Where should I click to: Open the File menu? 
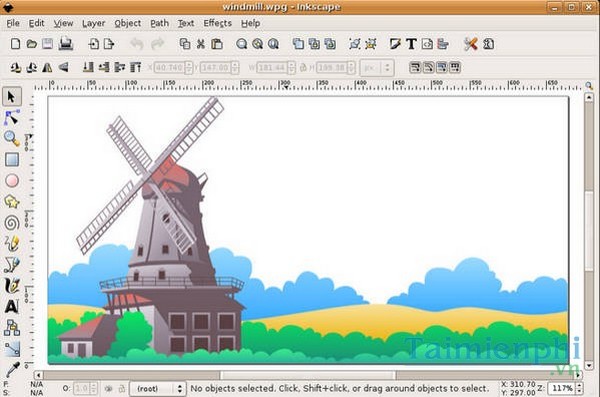(x=13, y=23)
